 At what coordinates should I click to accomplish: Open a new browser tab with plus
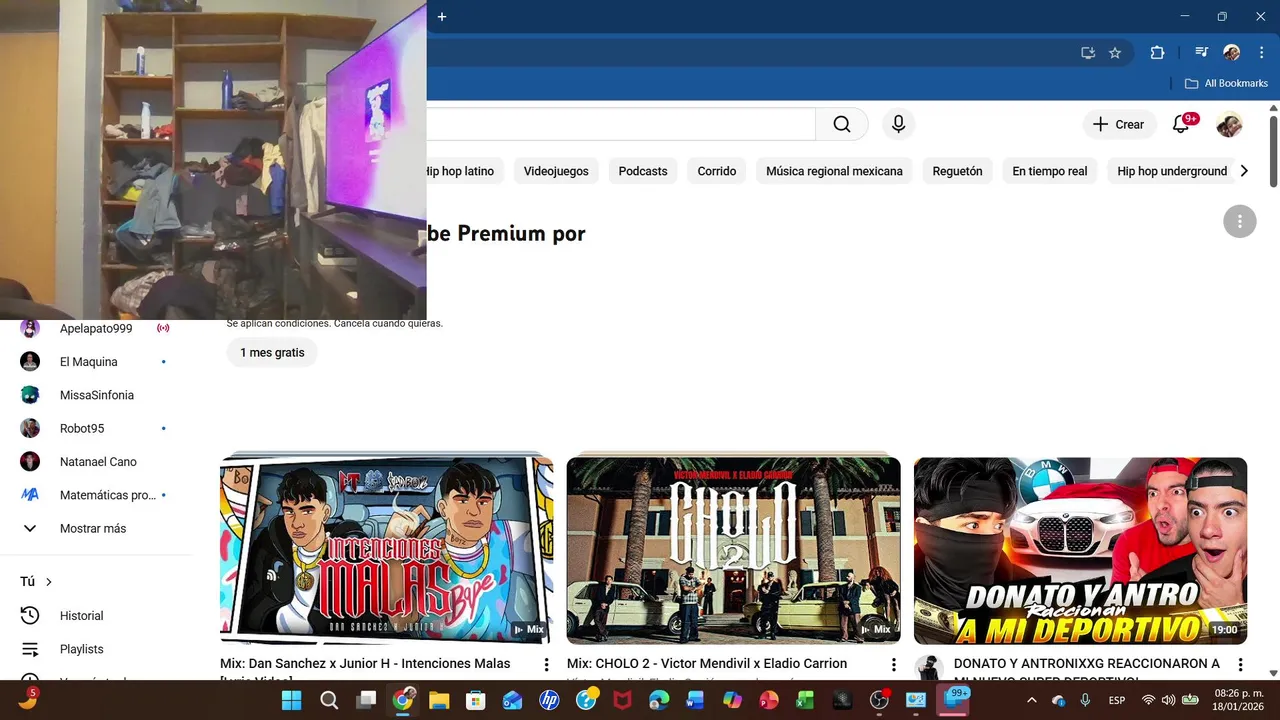[x=442, y=16]
